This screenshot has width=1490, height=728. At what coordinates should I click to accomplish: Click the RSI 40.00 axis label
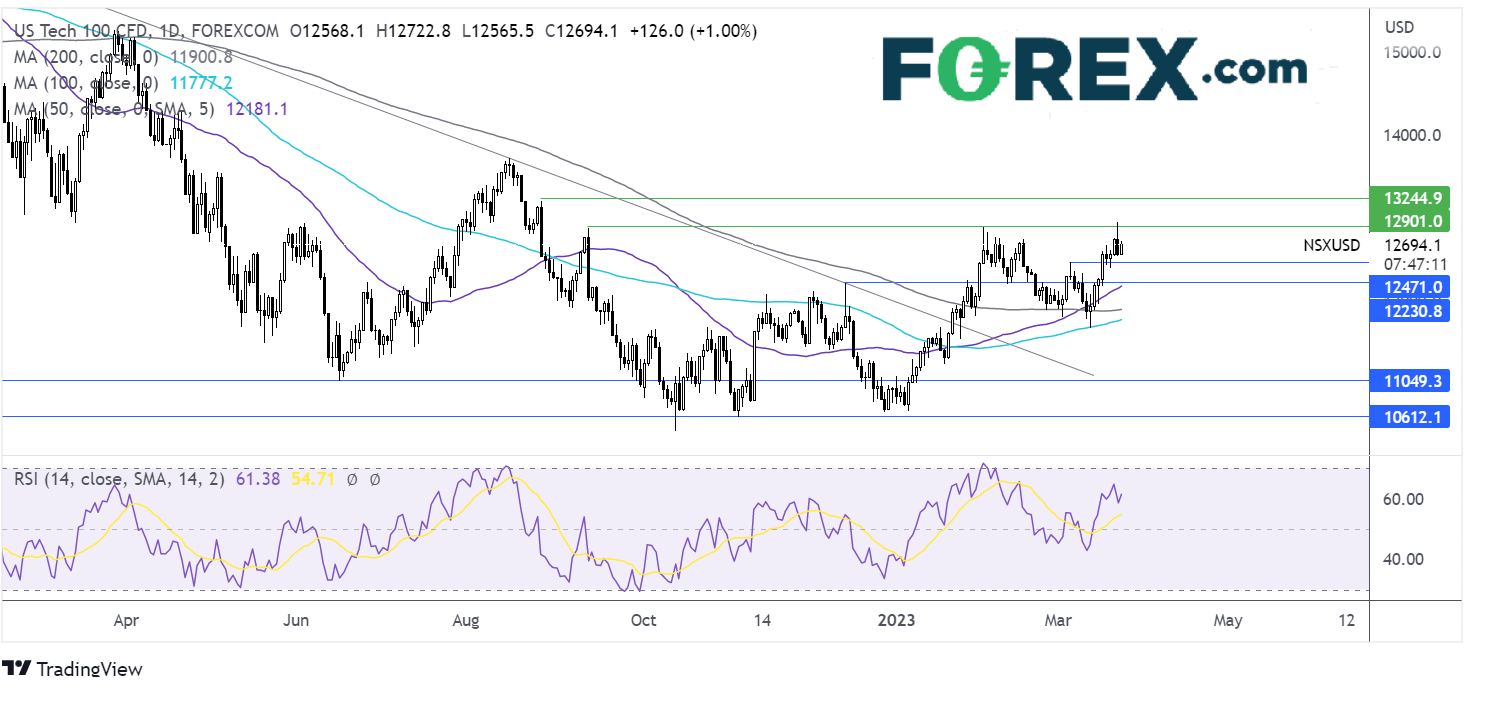[x=1403, y=559]
